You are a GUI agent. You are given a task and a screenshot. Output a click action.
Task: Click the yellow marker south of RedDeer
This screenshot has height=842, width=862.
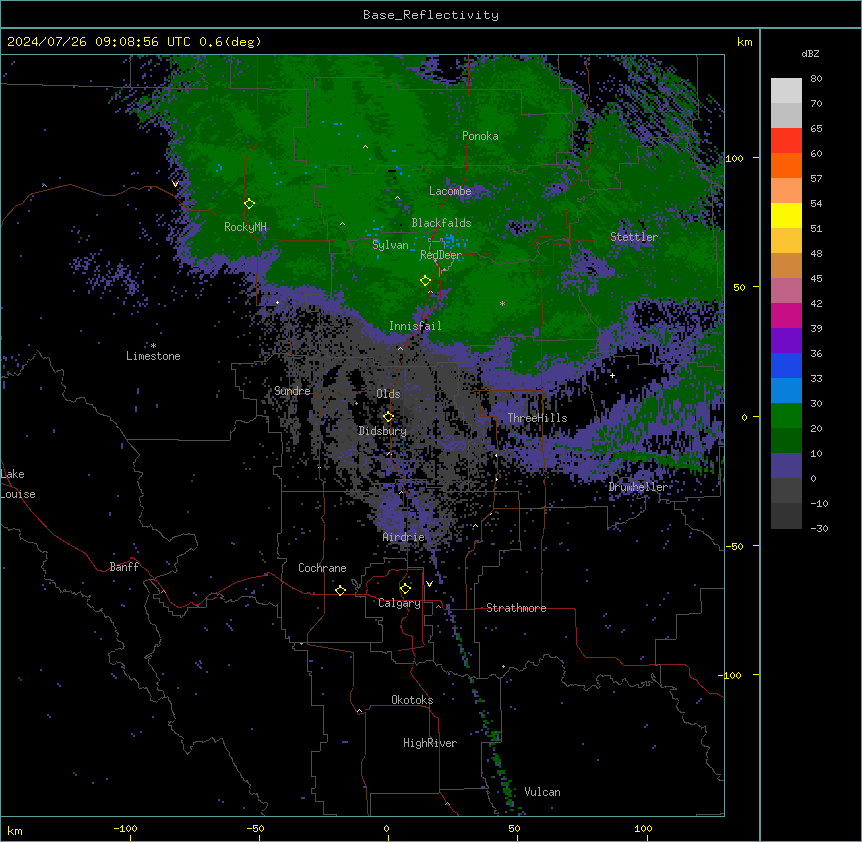pos(426,281)
